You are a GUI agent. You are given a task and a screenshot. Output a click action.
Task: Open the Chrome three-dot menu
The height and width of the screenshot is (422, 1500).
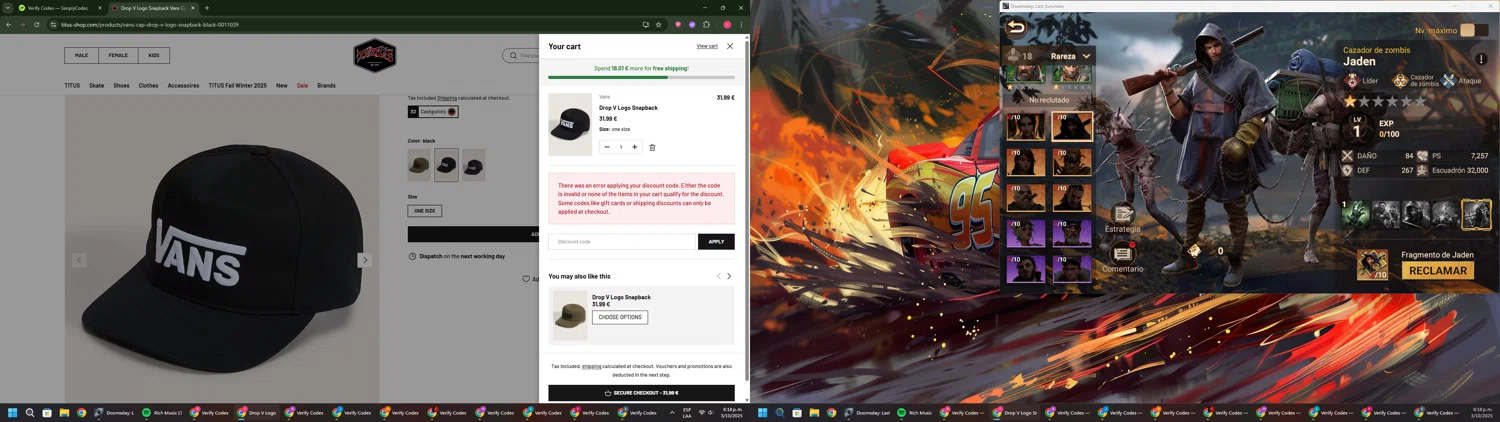pyautogui.click(x=741, y=24)
